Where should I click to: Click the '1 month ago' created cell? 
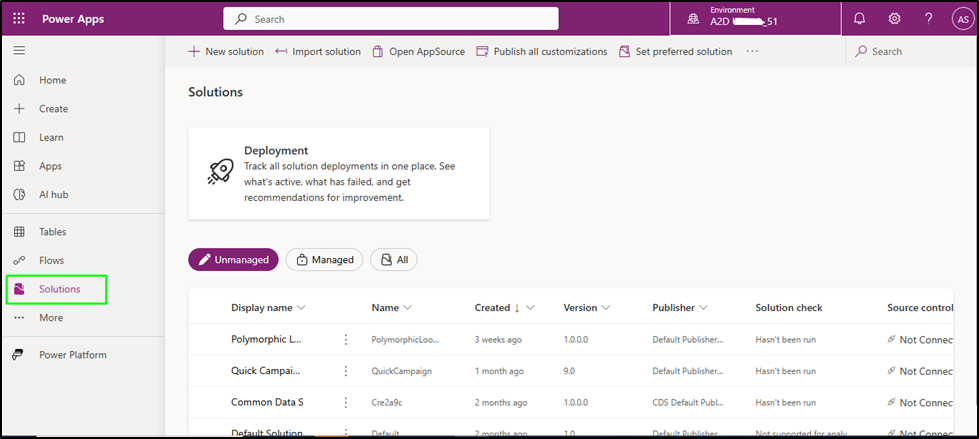(499, 371)
